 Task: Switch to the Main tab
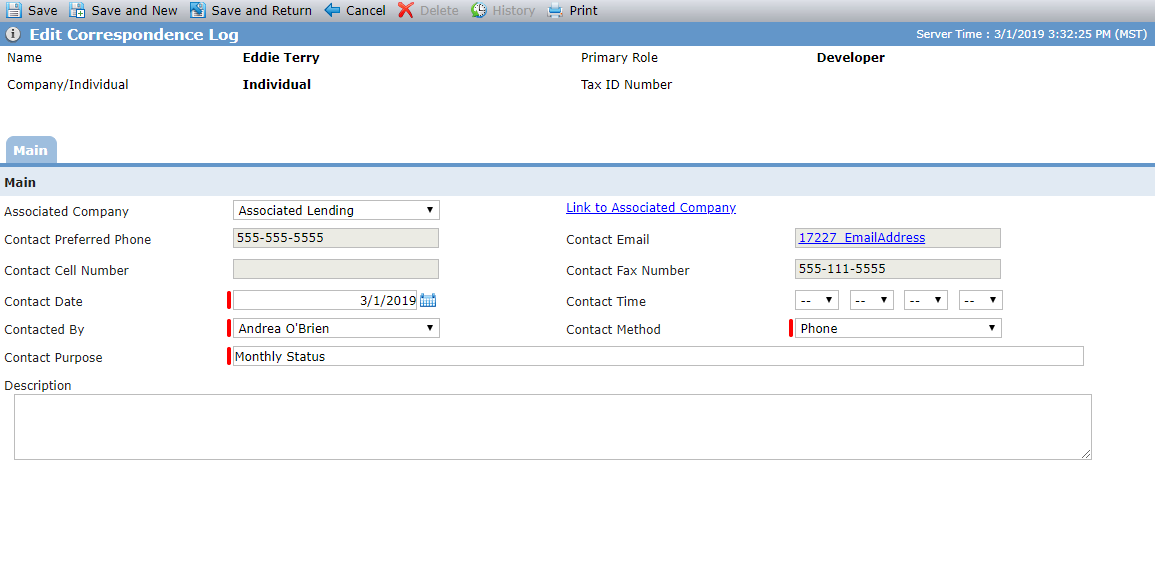[31, 150]
